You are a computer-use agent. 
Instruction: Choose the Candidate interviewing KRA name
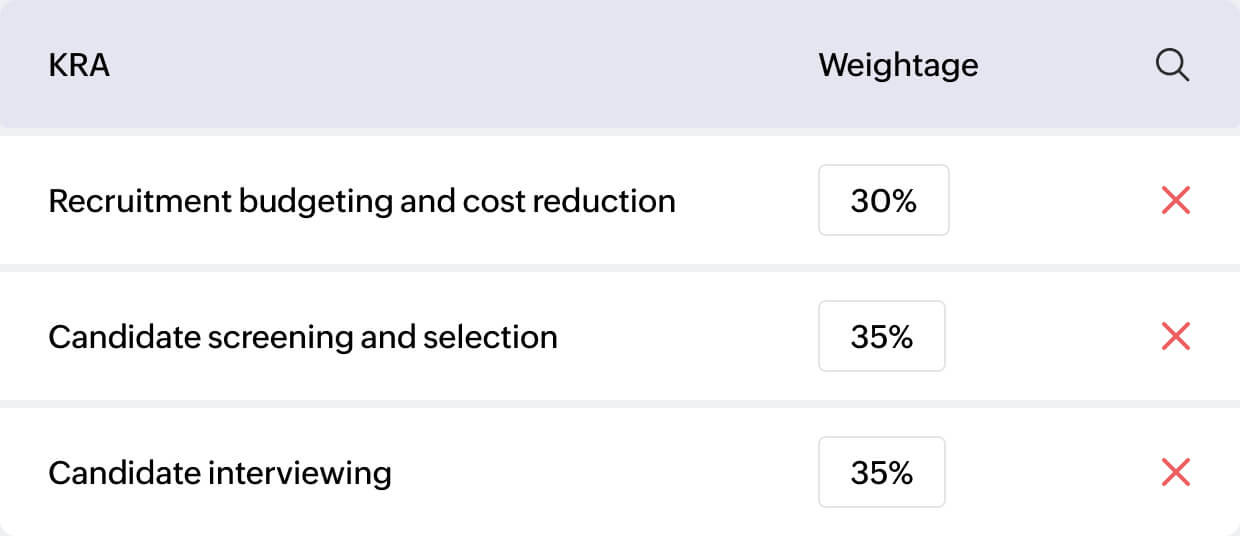pos(219,472)
